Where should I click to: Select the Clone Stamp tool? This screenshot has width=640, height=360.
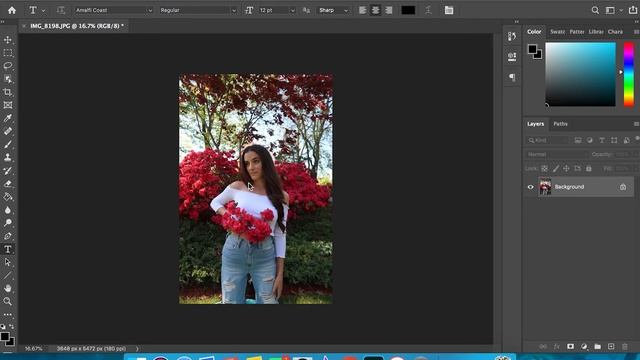8,157
